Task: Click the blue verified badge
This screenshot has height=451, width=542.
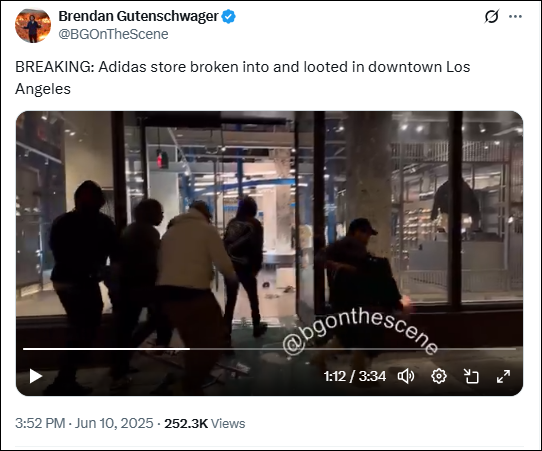Action: (x=228, y=16)
